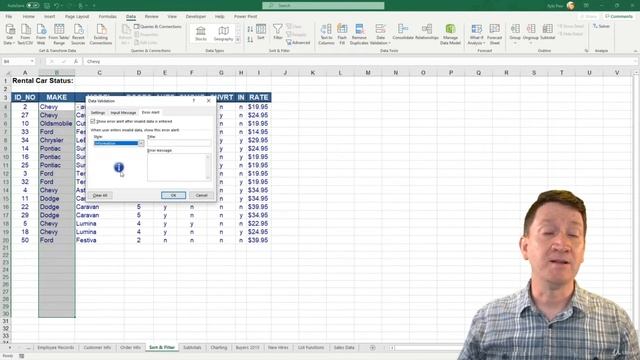The width and height of the screenshot is (640, 360).
Task: Open the Home ribbon tab
Action: (29, 16)
